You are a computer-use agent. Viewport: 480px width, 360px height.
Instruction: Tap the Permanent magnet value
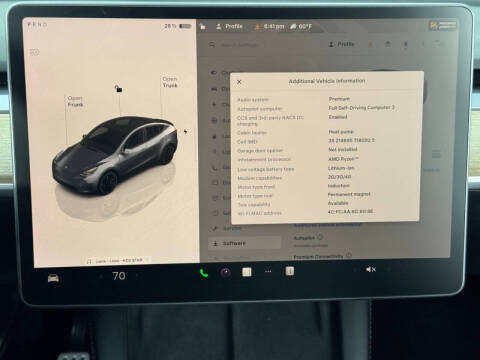click(x=349, y=194)
